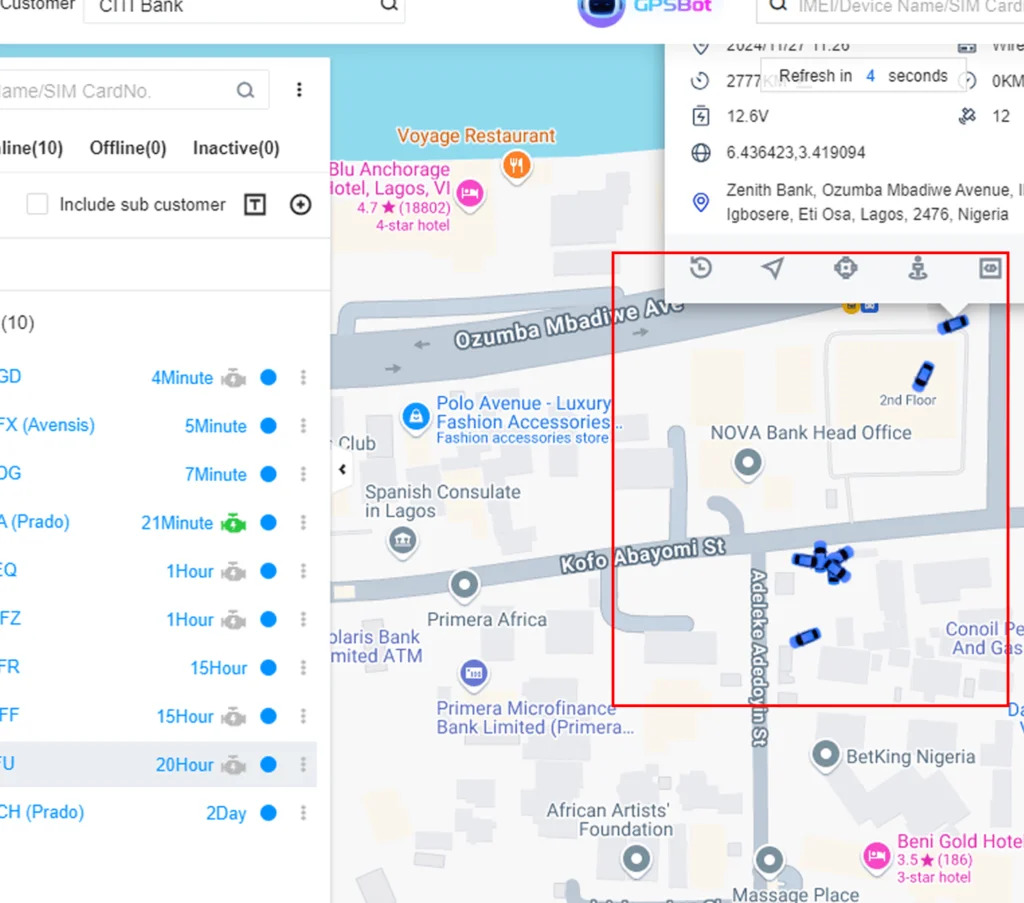Open more options for the 15Hour FF row

[x=303, y=716]
